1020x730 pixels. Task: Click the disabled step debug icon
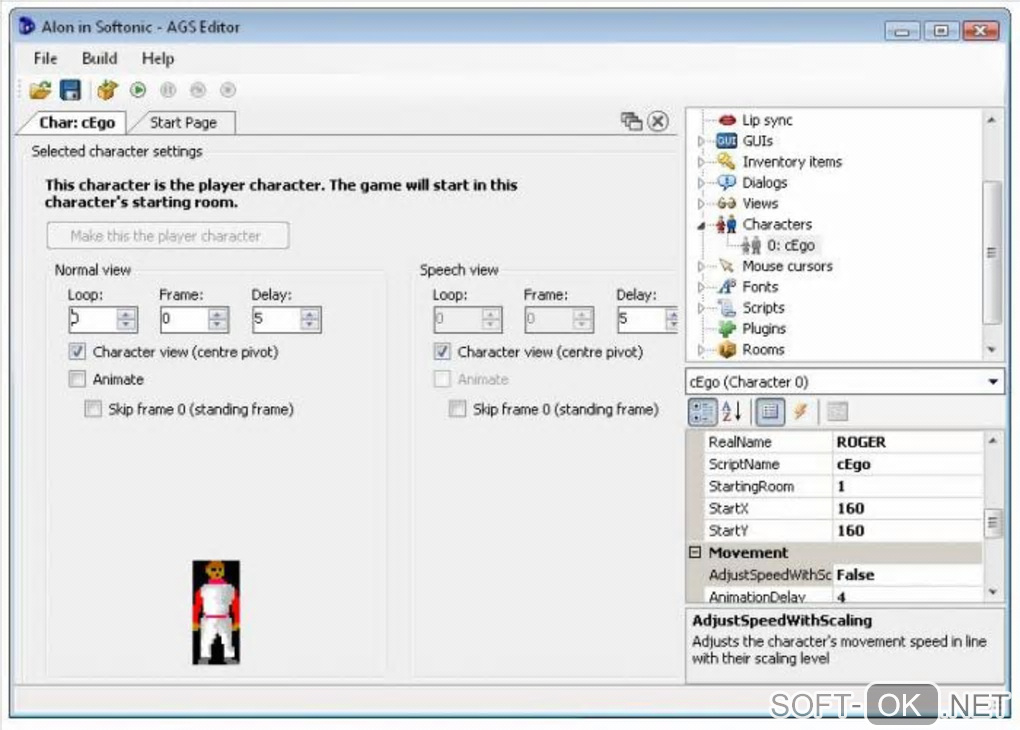coord(198,90)
